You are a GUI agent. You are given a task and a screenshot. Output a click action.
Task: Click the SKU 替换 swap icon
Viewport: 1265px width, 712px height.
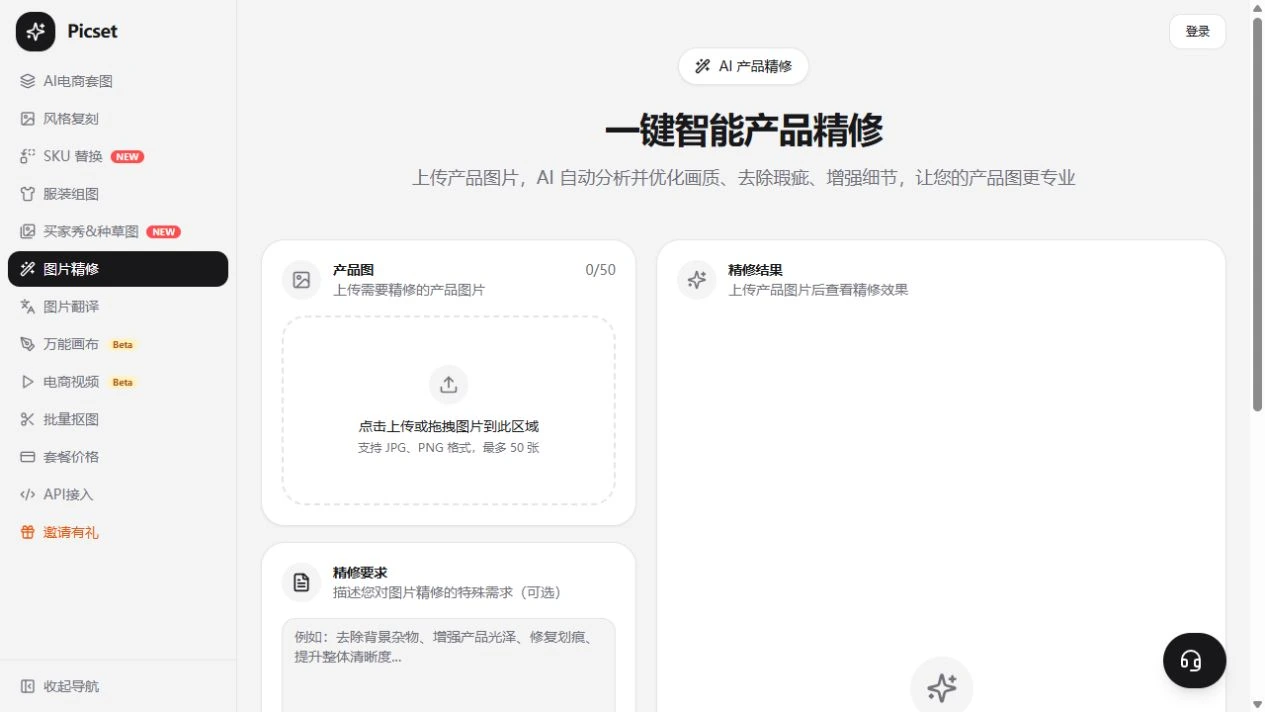[28, 156]
